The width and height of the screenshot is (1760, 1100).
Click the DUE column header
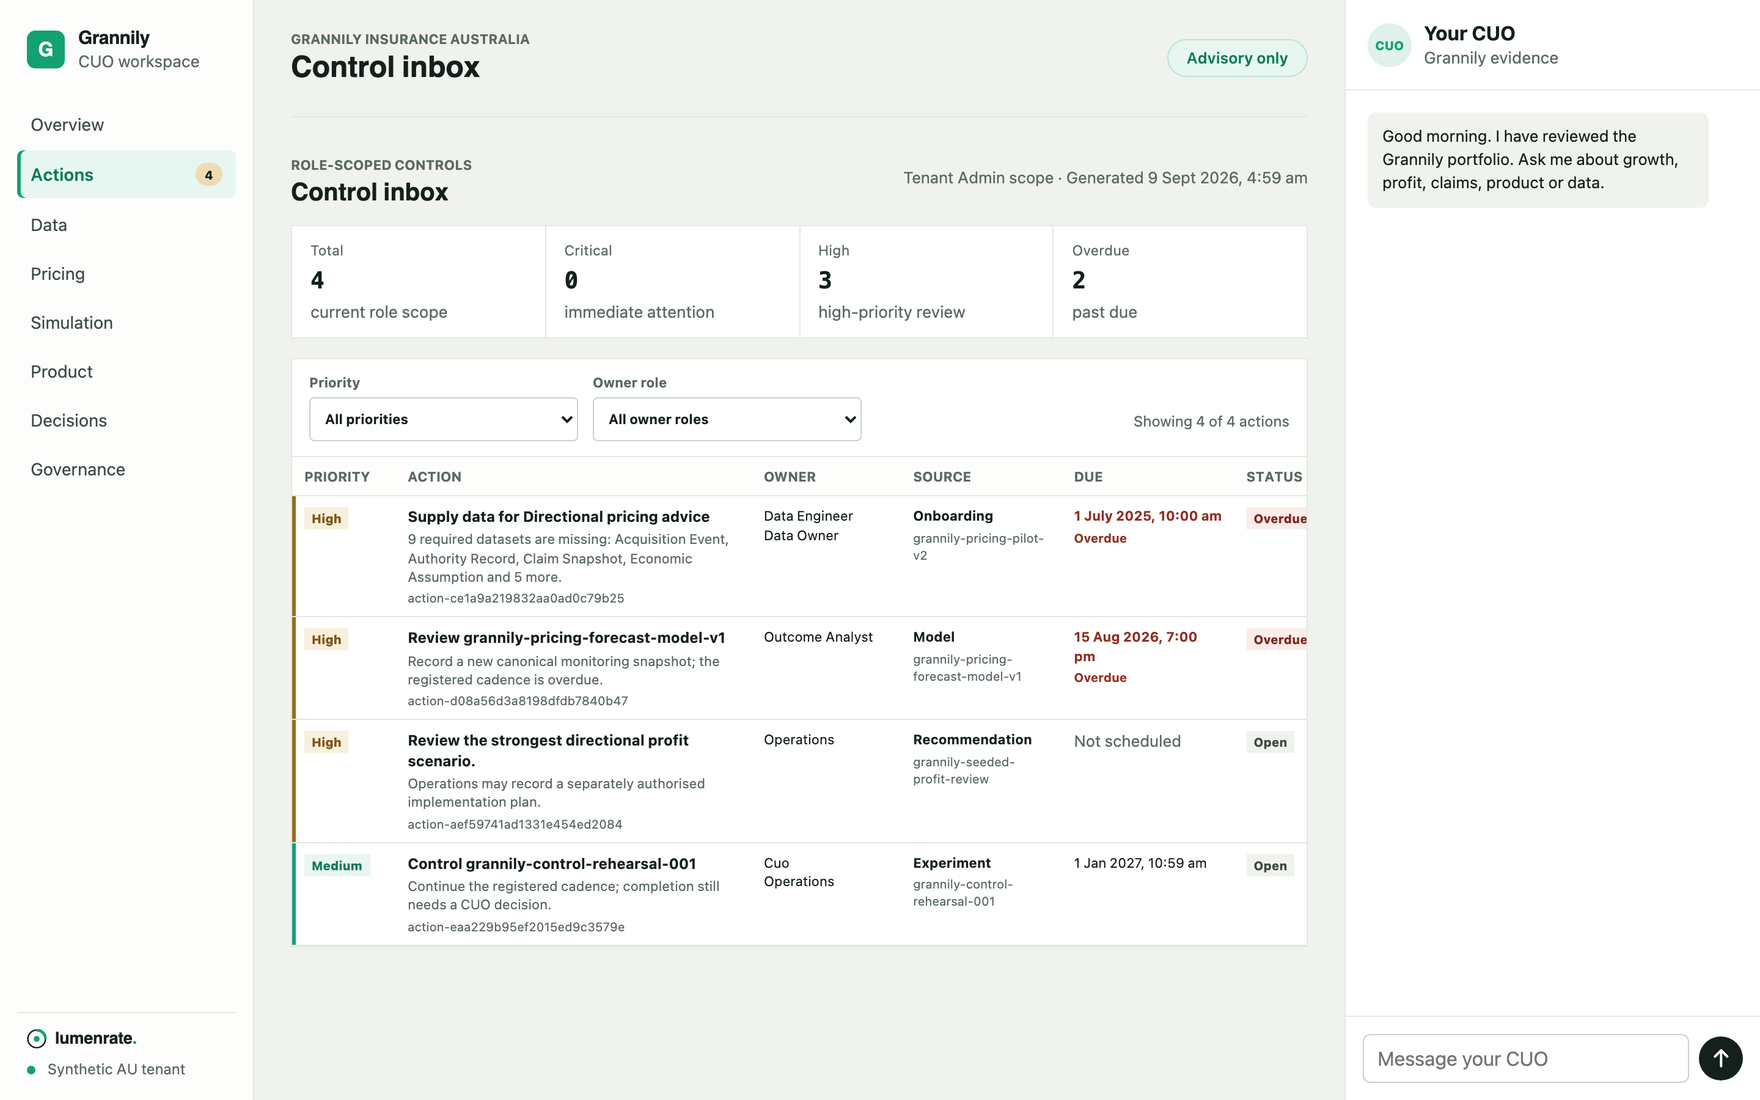click(x=1088, y=477)
